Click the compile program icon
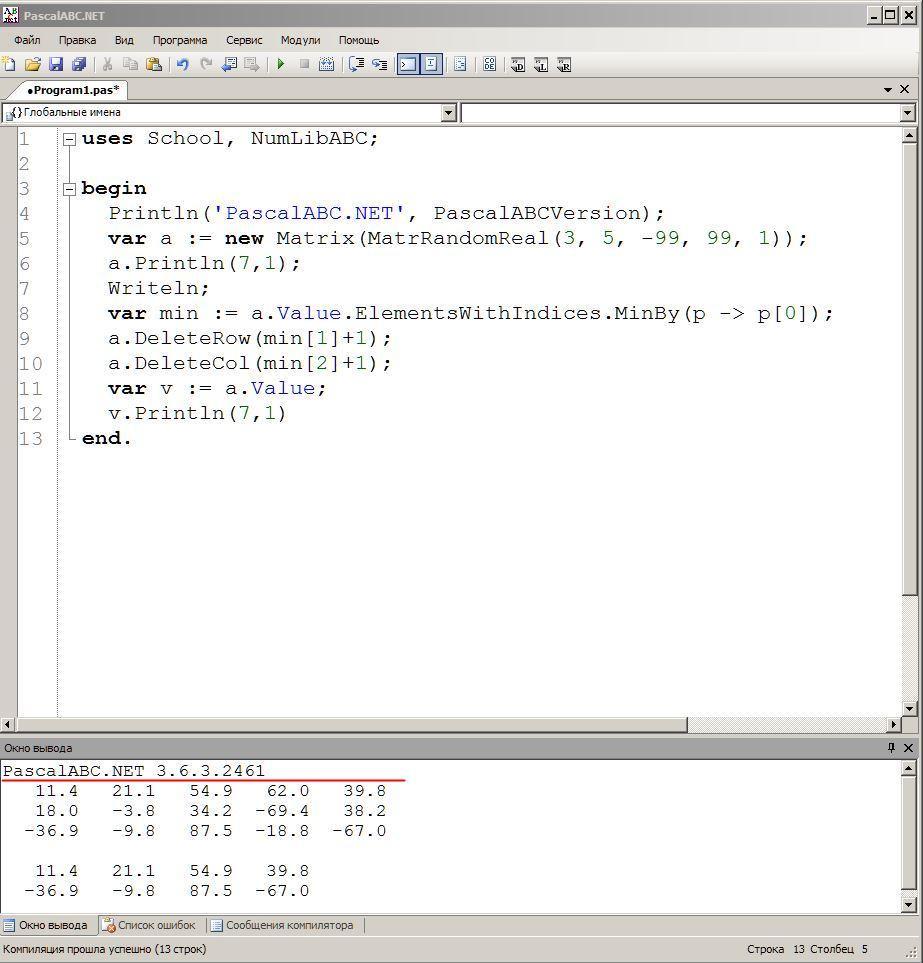This screenshot has width=923, height=963. [327, 64]
